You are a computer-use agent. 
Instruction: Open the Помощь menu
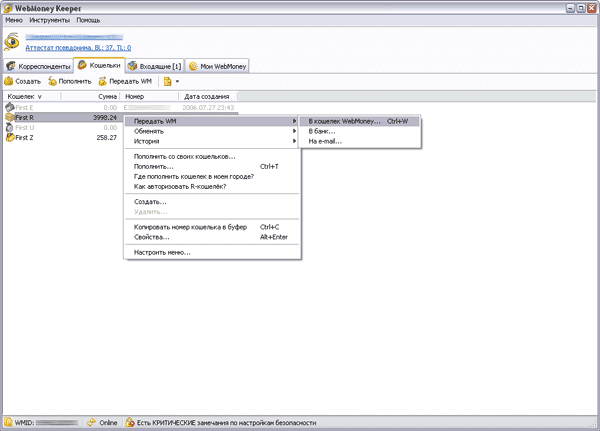88,20
